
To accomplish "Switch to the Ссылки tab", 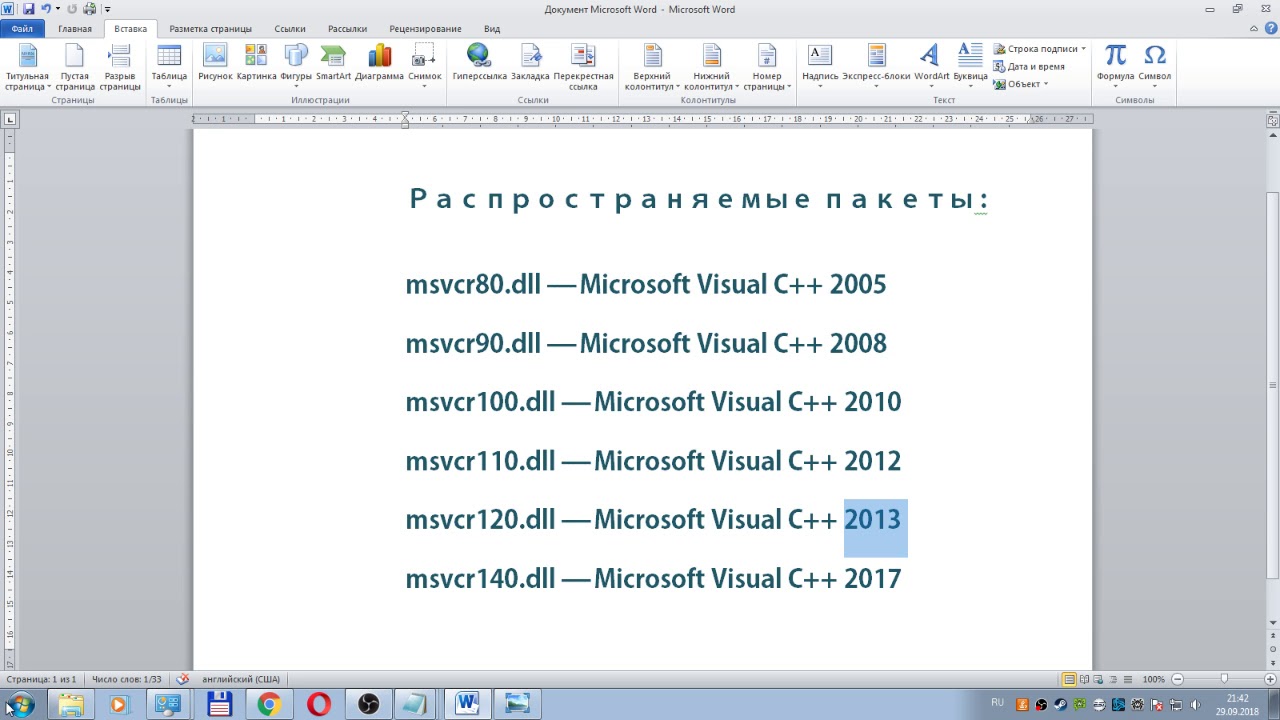I will [290, 29].
